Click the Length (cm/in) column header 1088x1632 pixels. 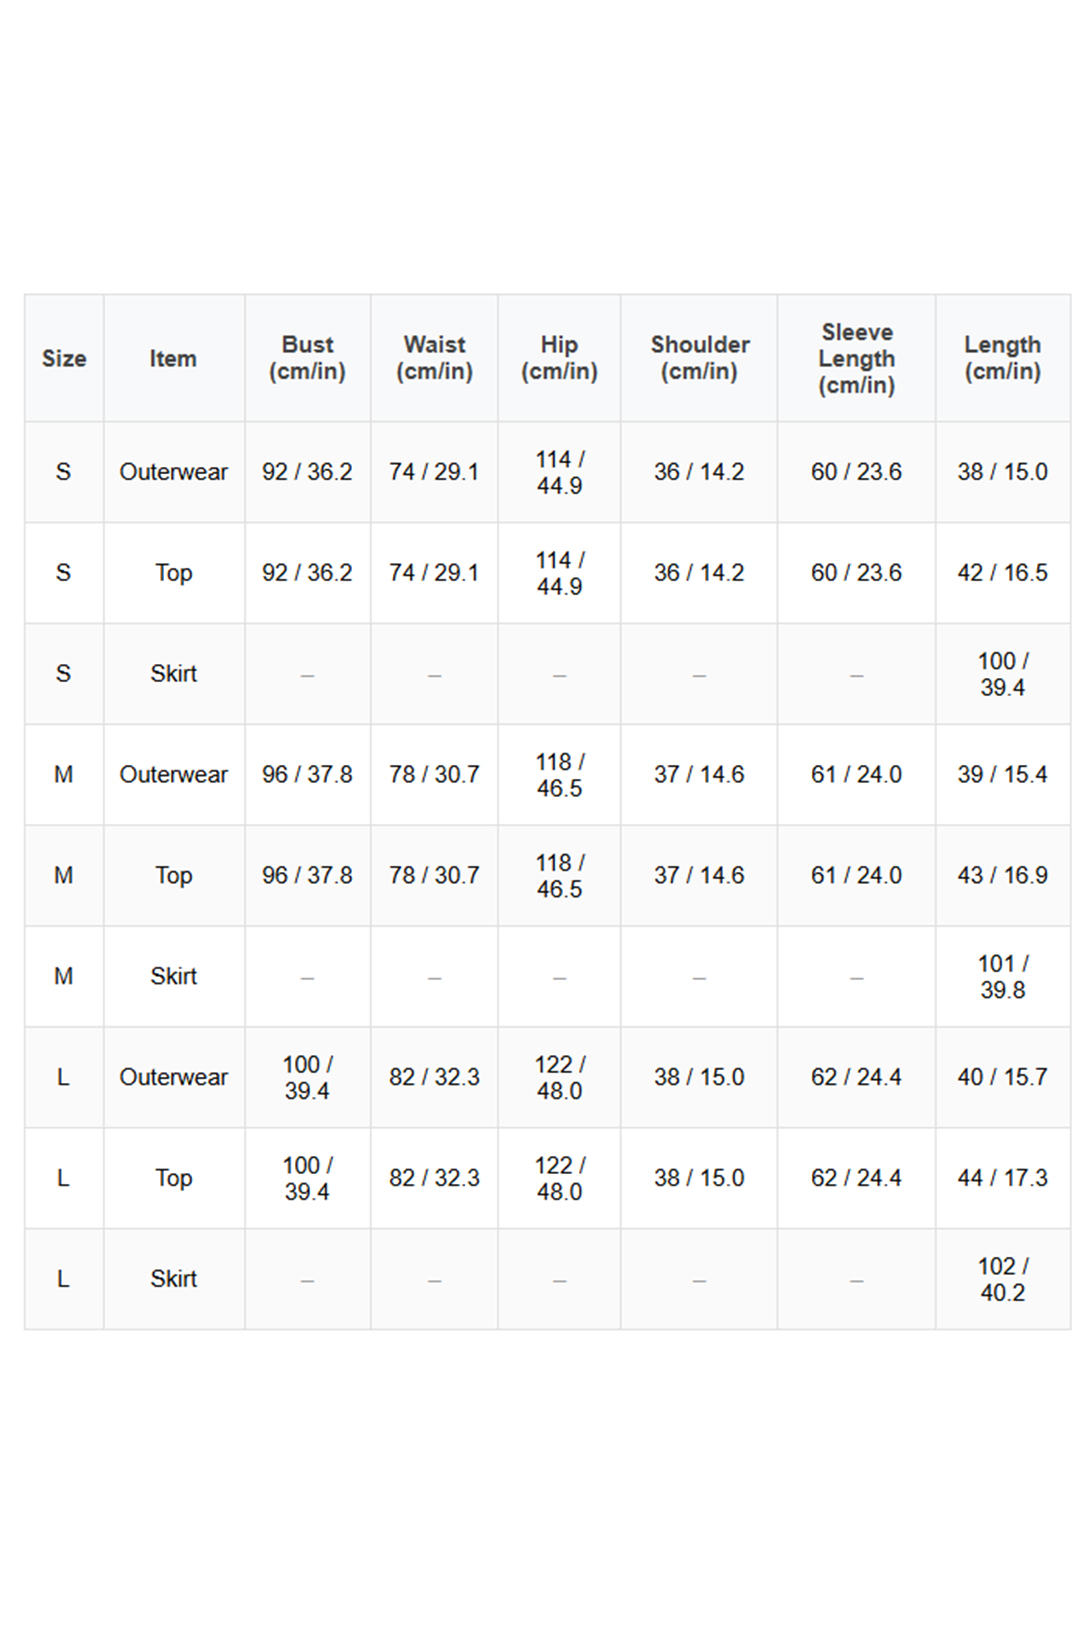pos(1002,358)
